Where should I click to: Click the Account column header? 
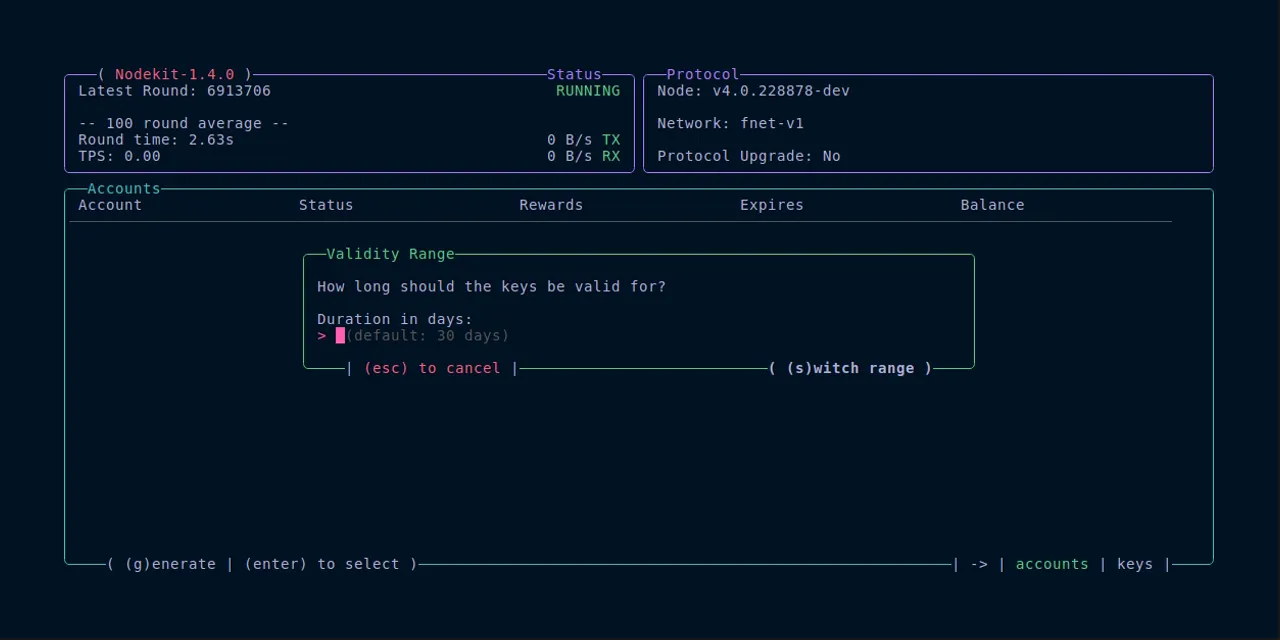[110, 205]
